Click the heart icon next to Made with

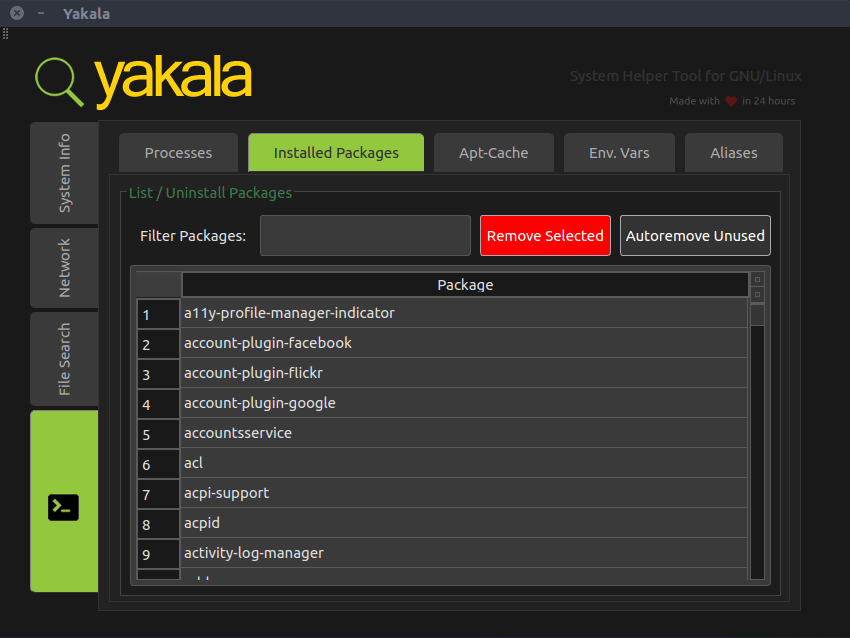pyautogui.click(x=731, y=101)
